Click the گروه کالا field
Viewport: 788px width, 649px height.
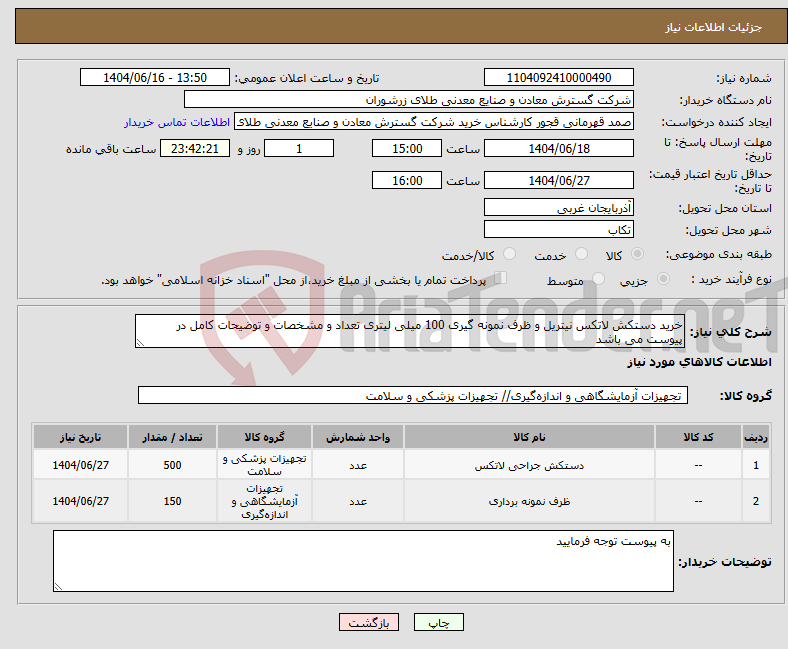click(413, 395)
